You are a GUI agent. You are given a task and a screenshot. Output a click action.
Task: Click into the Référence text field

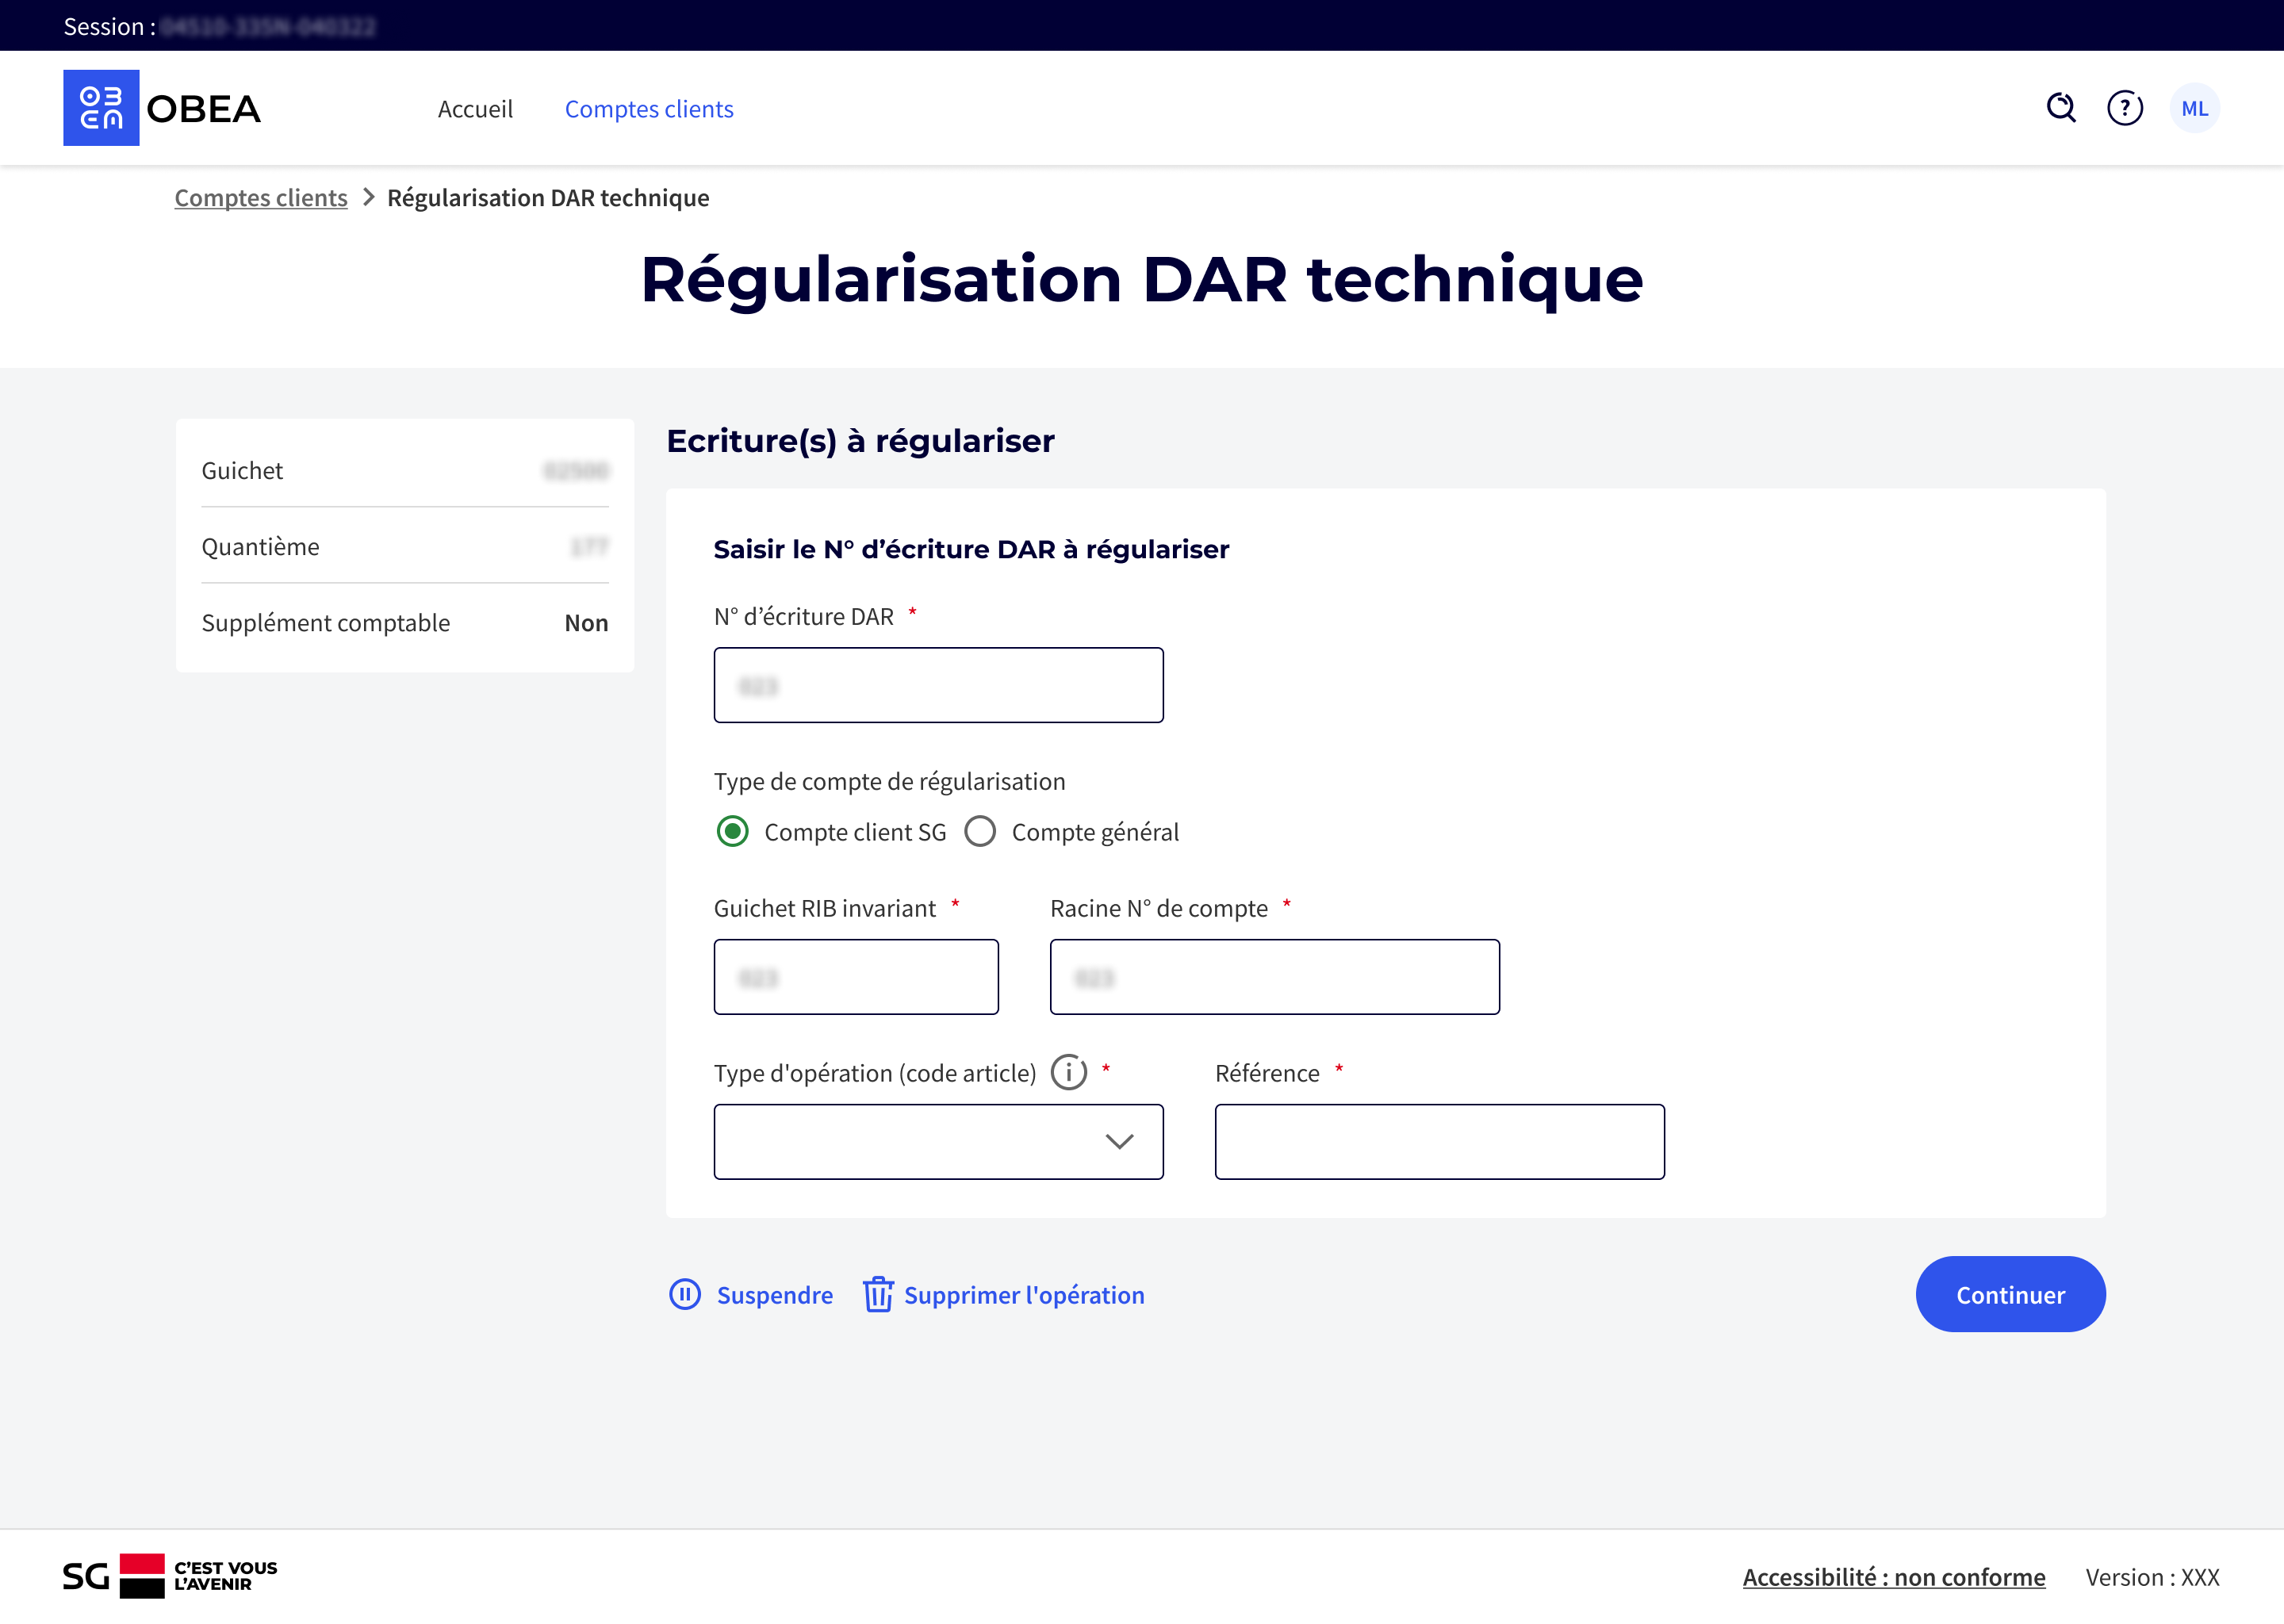pyautogui.click(x=1439, y=1141)
